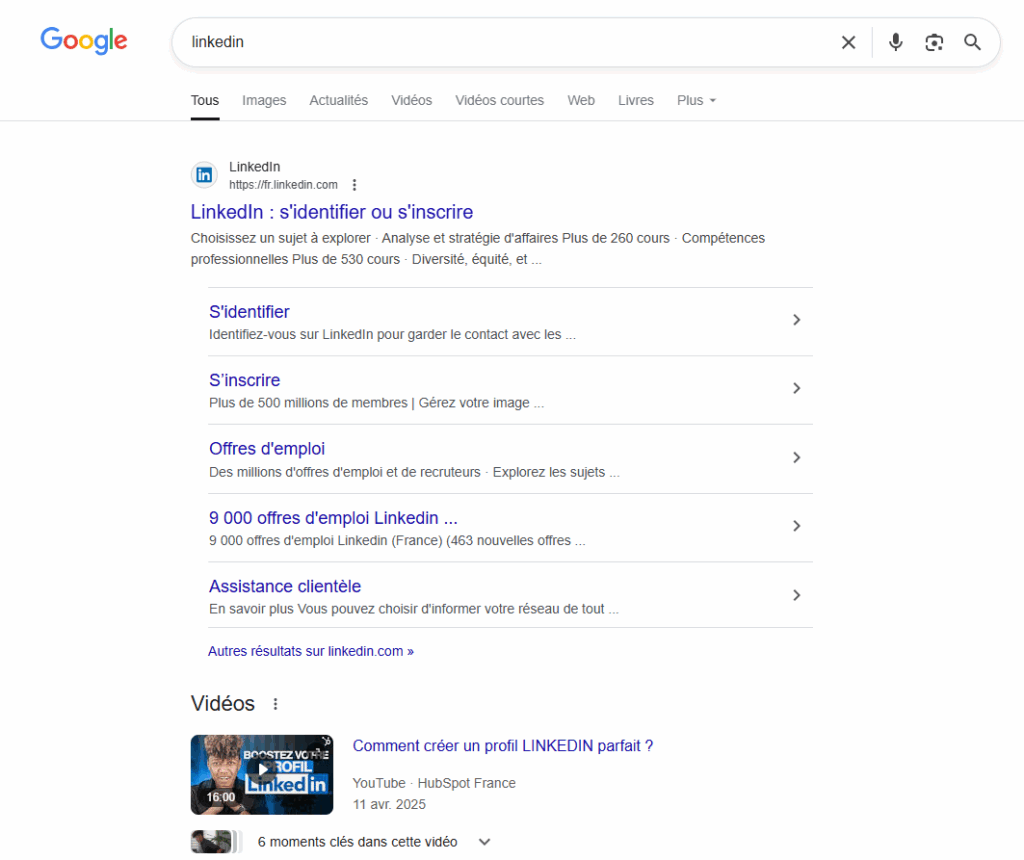Open 9 000 offres d'emploi Linkedin link
The image size is (1024, 860).
[x=333, y=518]
